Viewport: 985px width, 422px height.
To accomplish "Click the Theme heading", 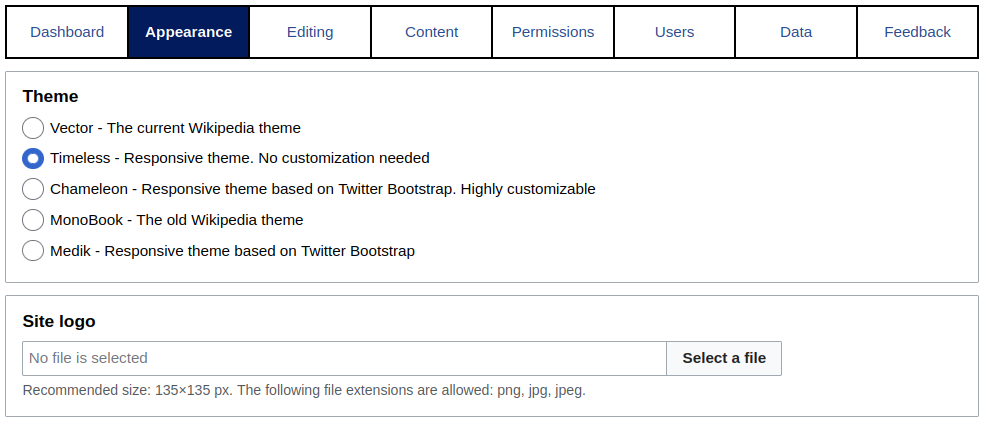I will coord(50,97).
